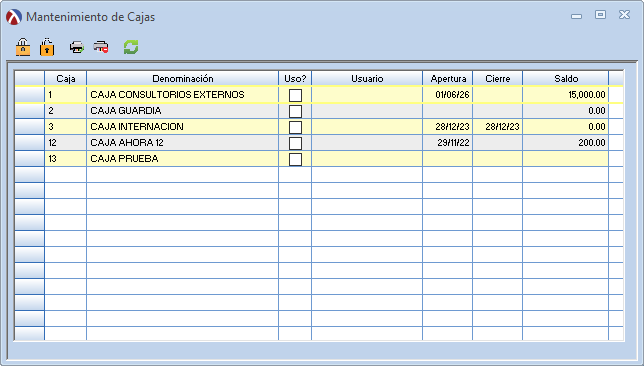Click the Usuario column header
Screen dimensions: 644x366
point(367,78)
